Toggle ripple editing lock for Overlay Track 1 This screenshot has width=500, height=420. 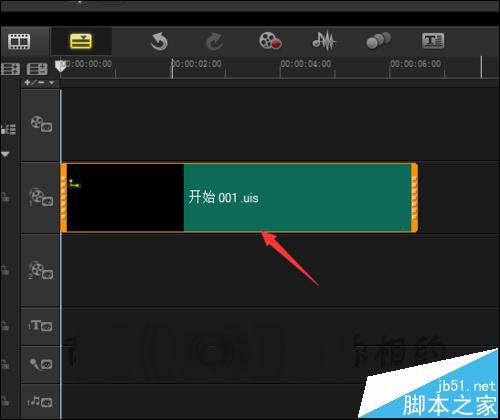click(5, 197)
